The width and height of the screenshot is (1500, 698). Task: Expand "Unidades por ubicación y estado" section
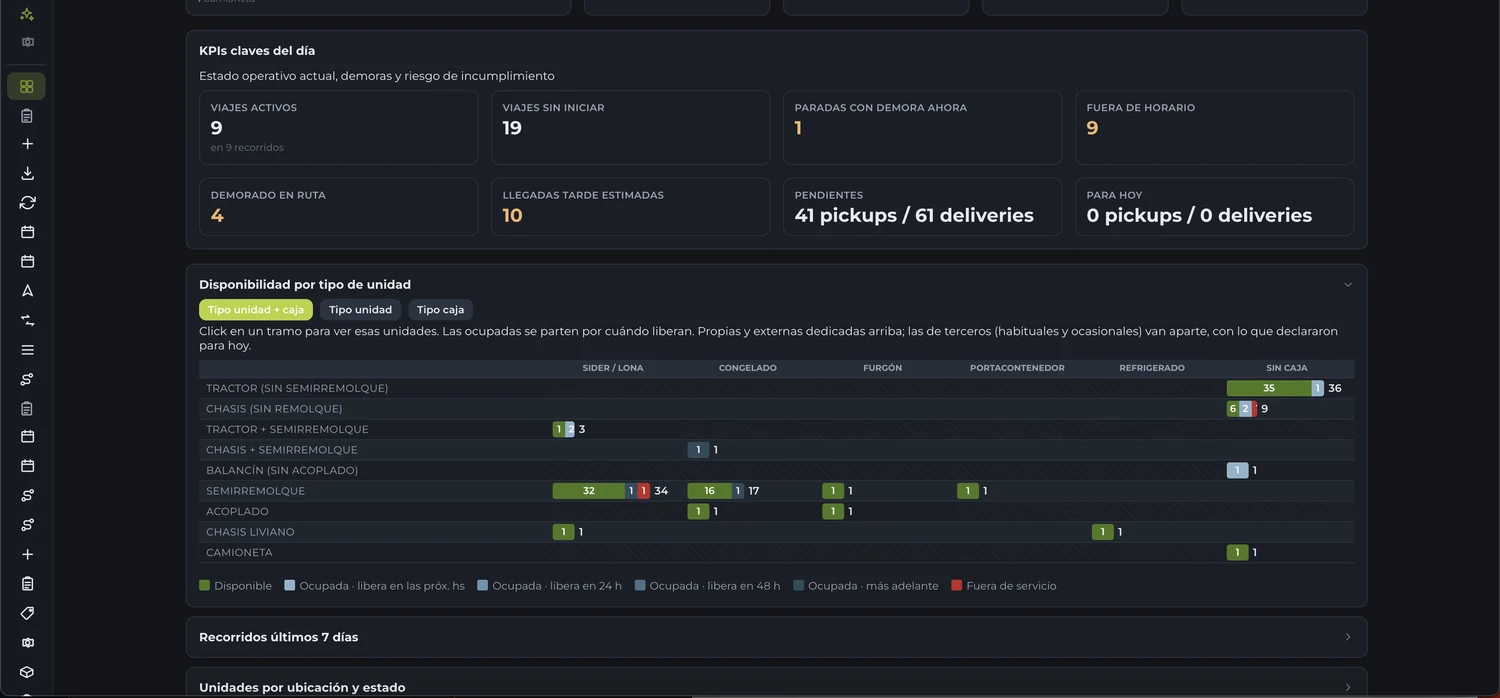coord(776,687)
